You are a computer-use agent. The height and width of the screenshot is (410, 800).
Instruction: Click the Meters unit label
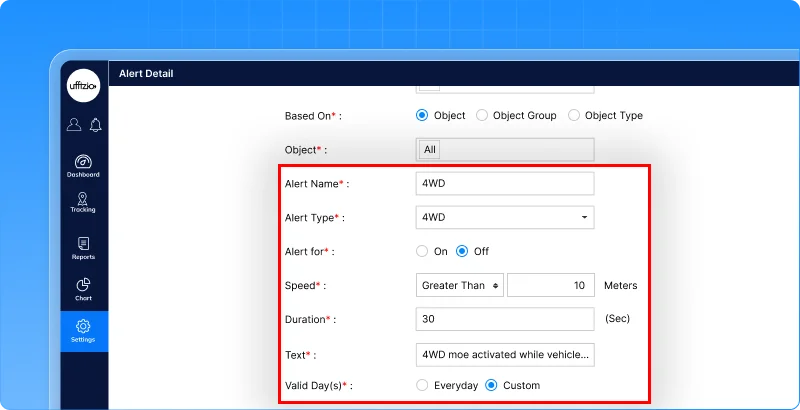620,286
